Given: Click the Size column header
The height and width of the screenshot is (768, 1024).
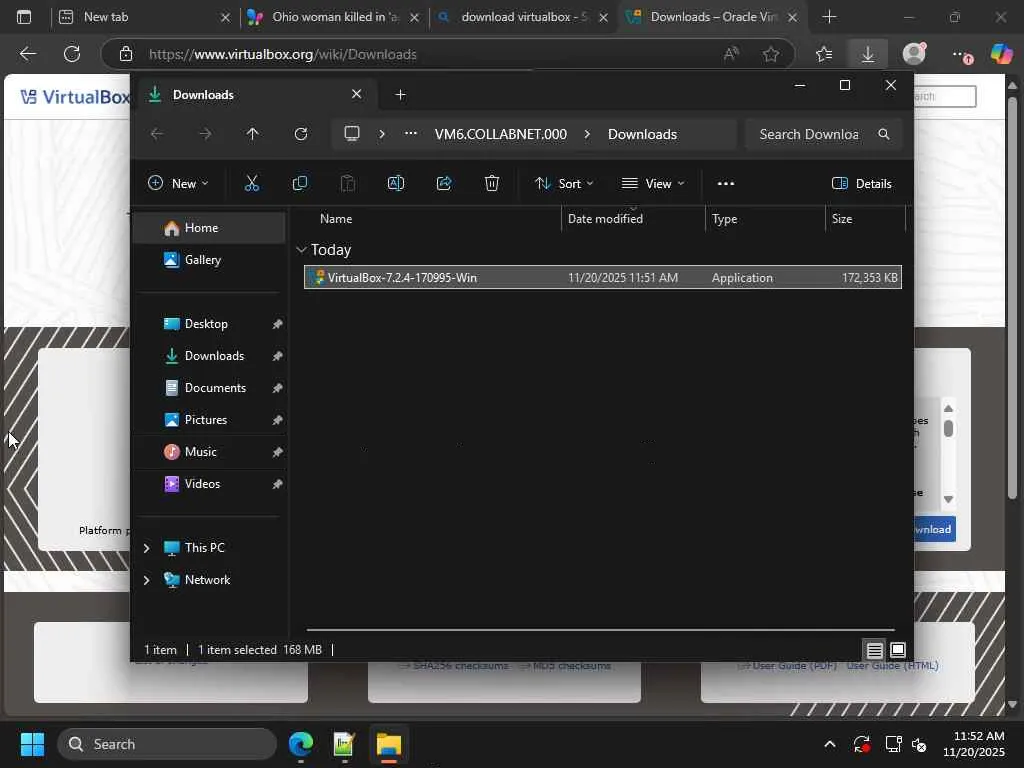Looking at the screenshot, I should pyautogui.click(x=866, y=219).
